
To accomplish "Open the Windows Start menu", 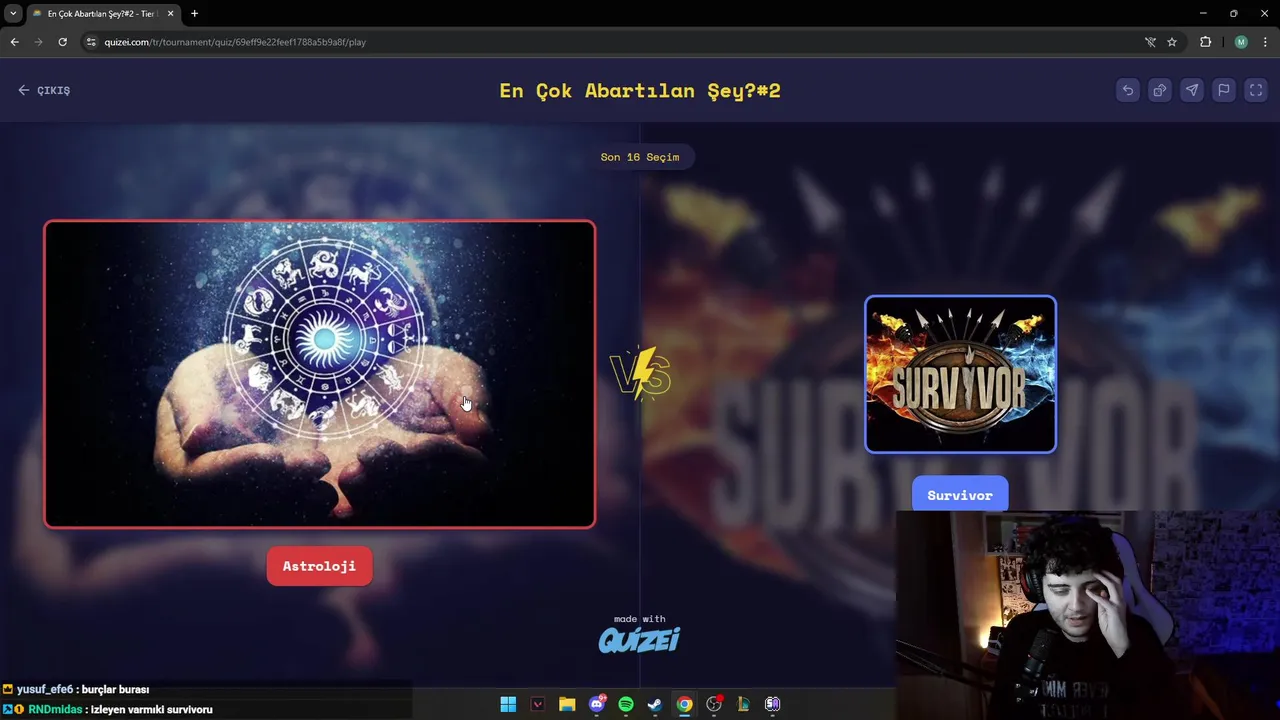I will tap(508, 704).
